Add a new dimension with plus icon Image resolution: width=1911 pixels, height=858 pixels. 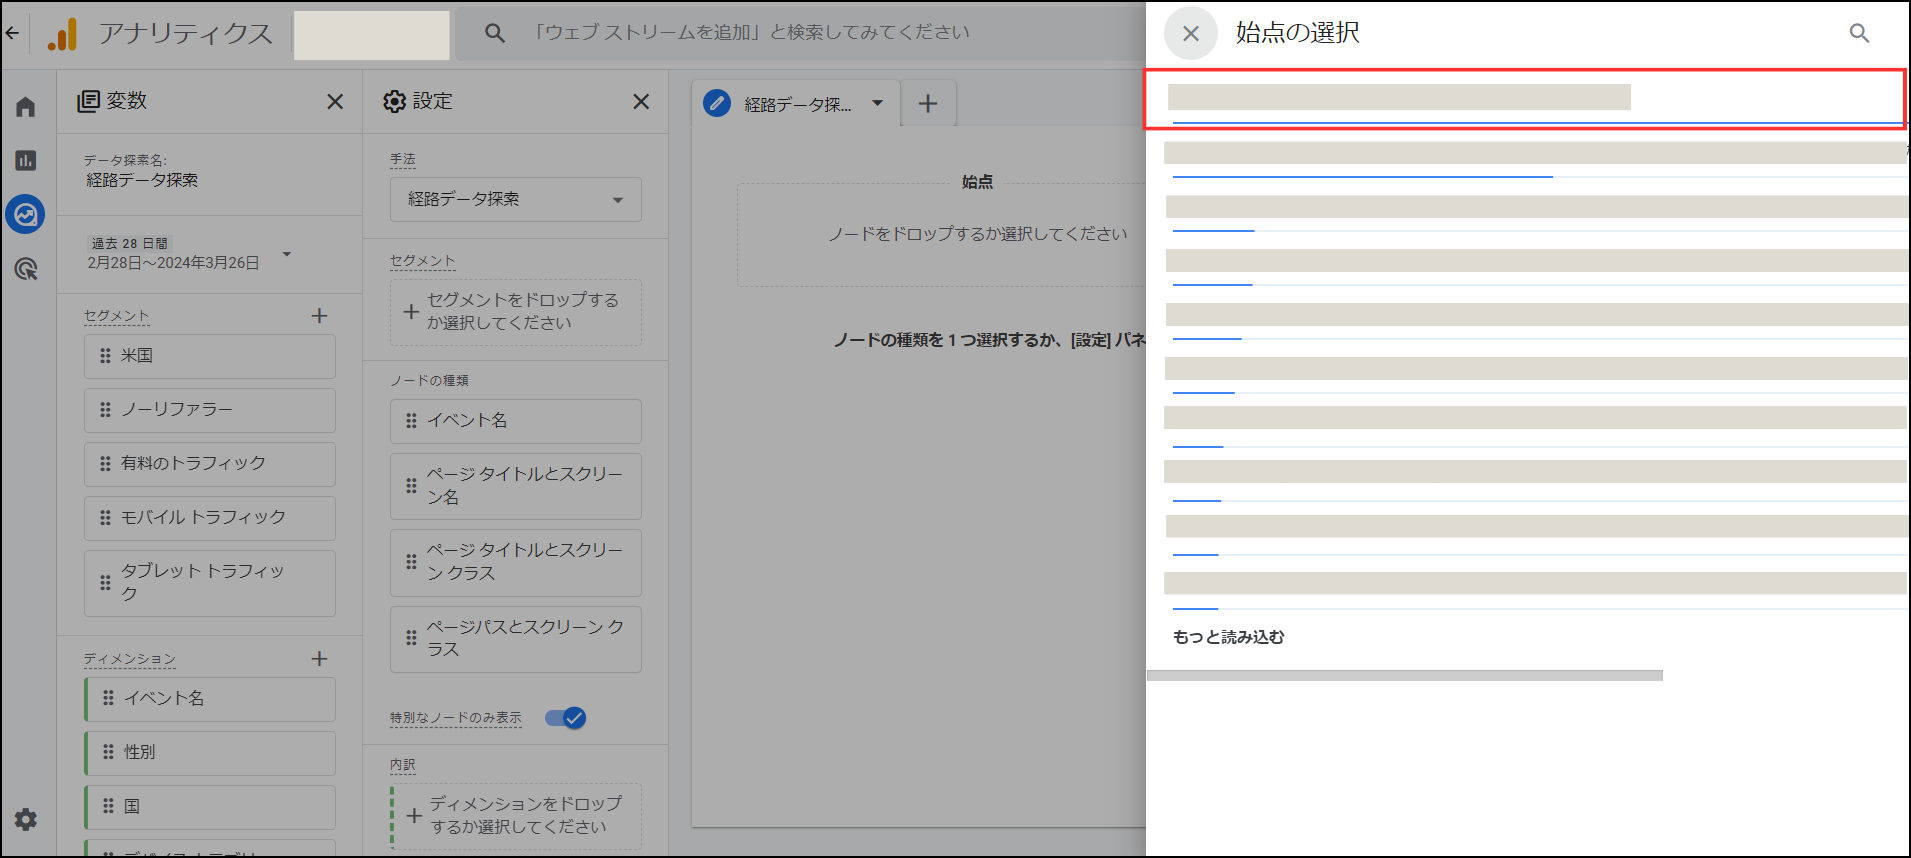coord(319,659)
